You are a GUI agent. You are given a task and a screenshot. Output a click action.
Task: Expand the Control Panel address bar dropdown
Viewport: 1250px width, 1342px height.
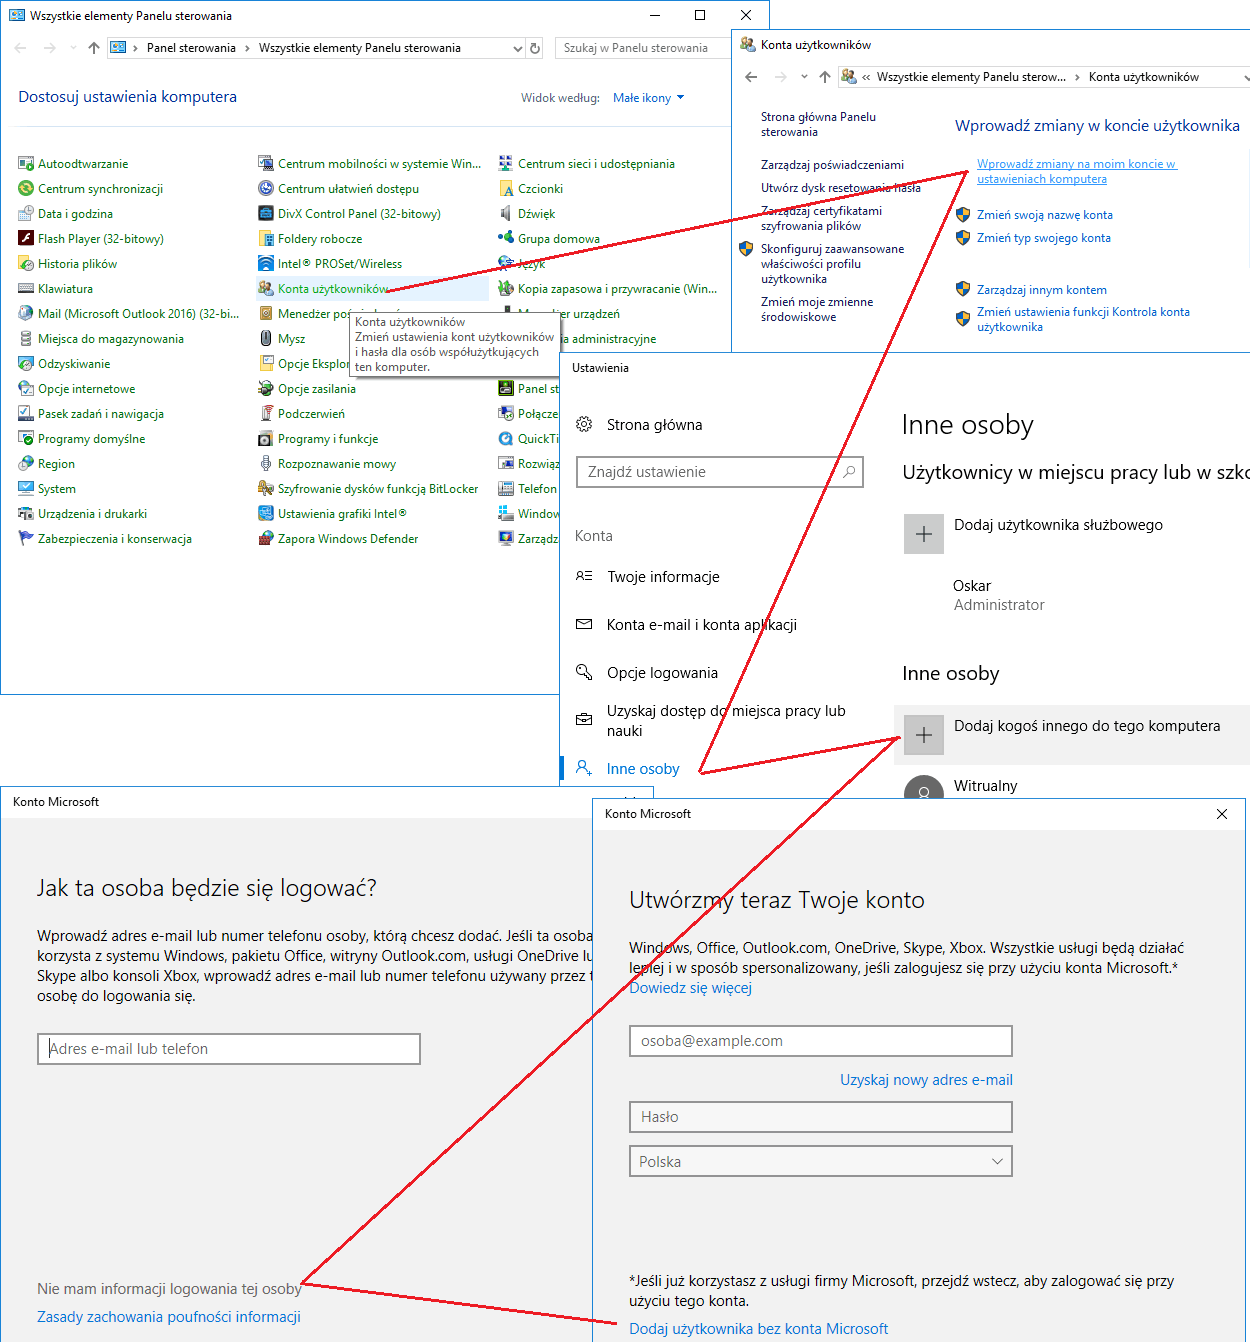[517, 48]
